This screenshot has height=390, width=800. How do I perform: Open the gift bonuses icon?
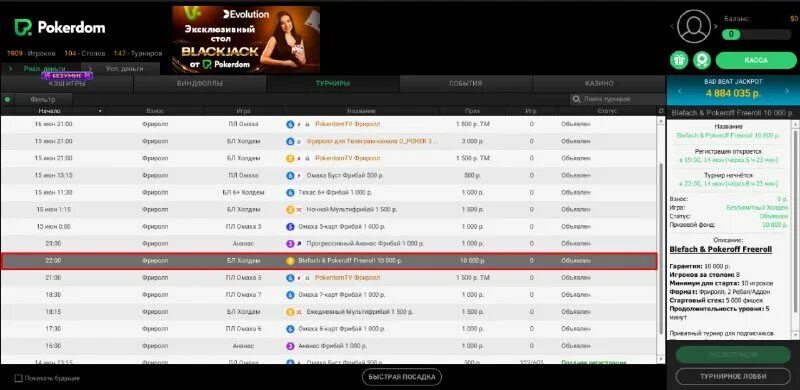coord(679,60)
